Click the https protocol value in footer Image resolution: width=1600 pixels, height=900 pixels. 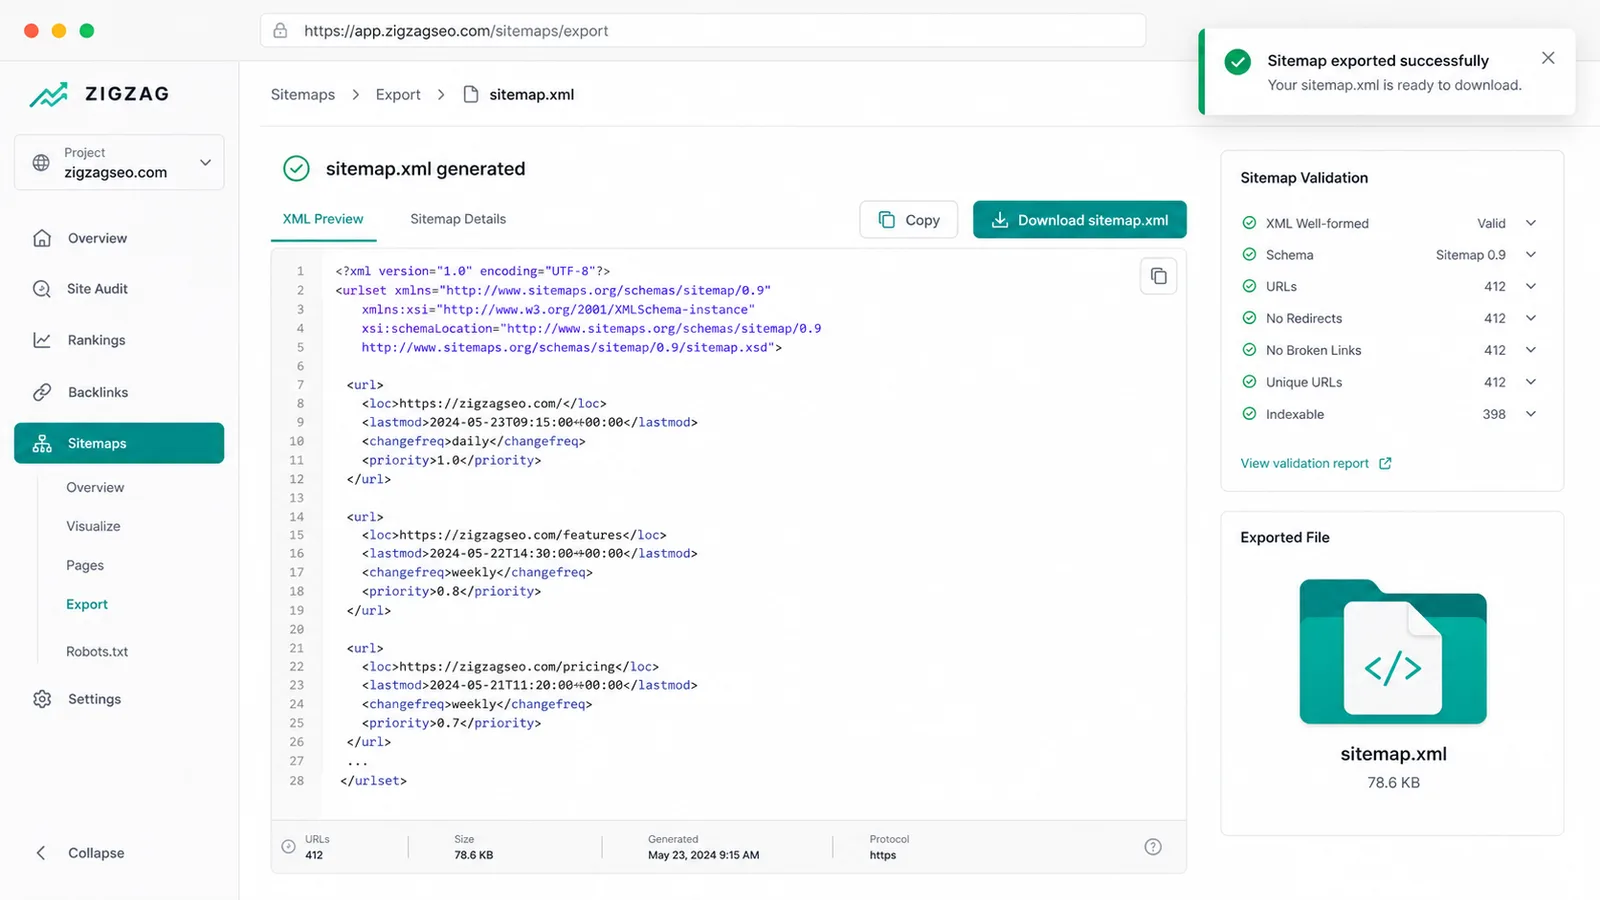883,855
